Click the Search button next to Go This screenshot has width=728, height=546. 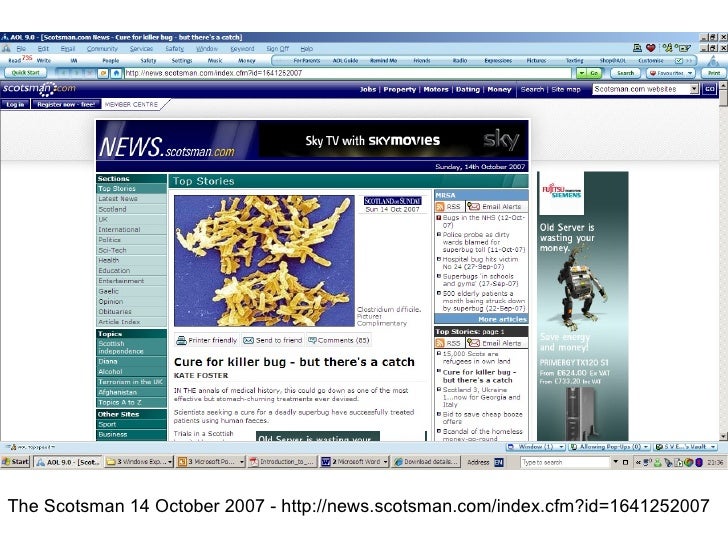point(625,73)
